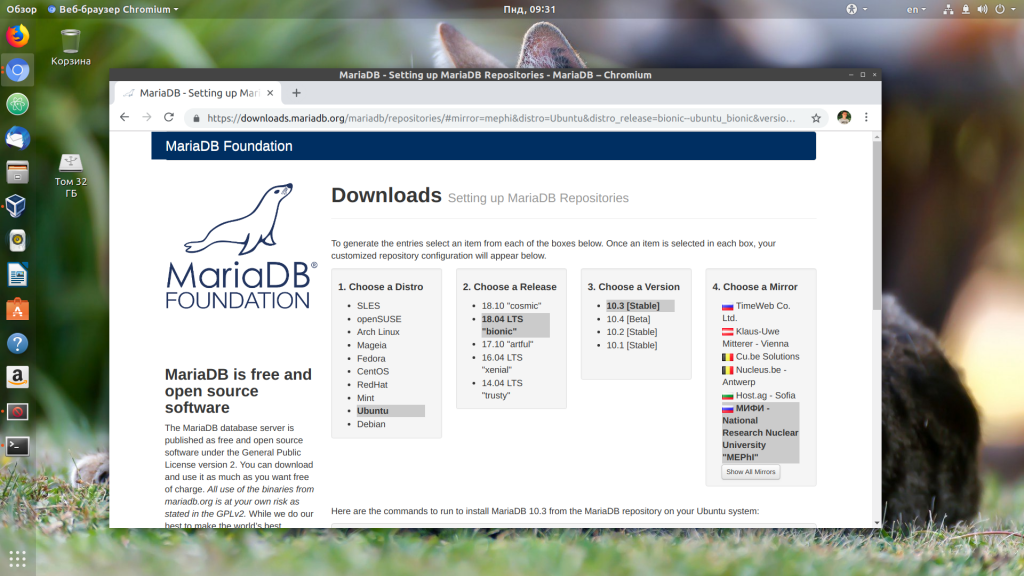This screenshot has width=1024, height=576.
Task: Pick version 10.4 [Beta]
Action: pyautogui.click(x=630, y=319)
